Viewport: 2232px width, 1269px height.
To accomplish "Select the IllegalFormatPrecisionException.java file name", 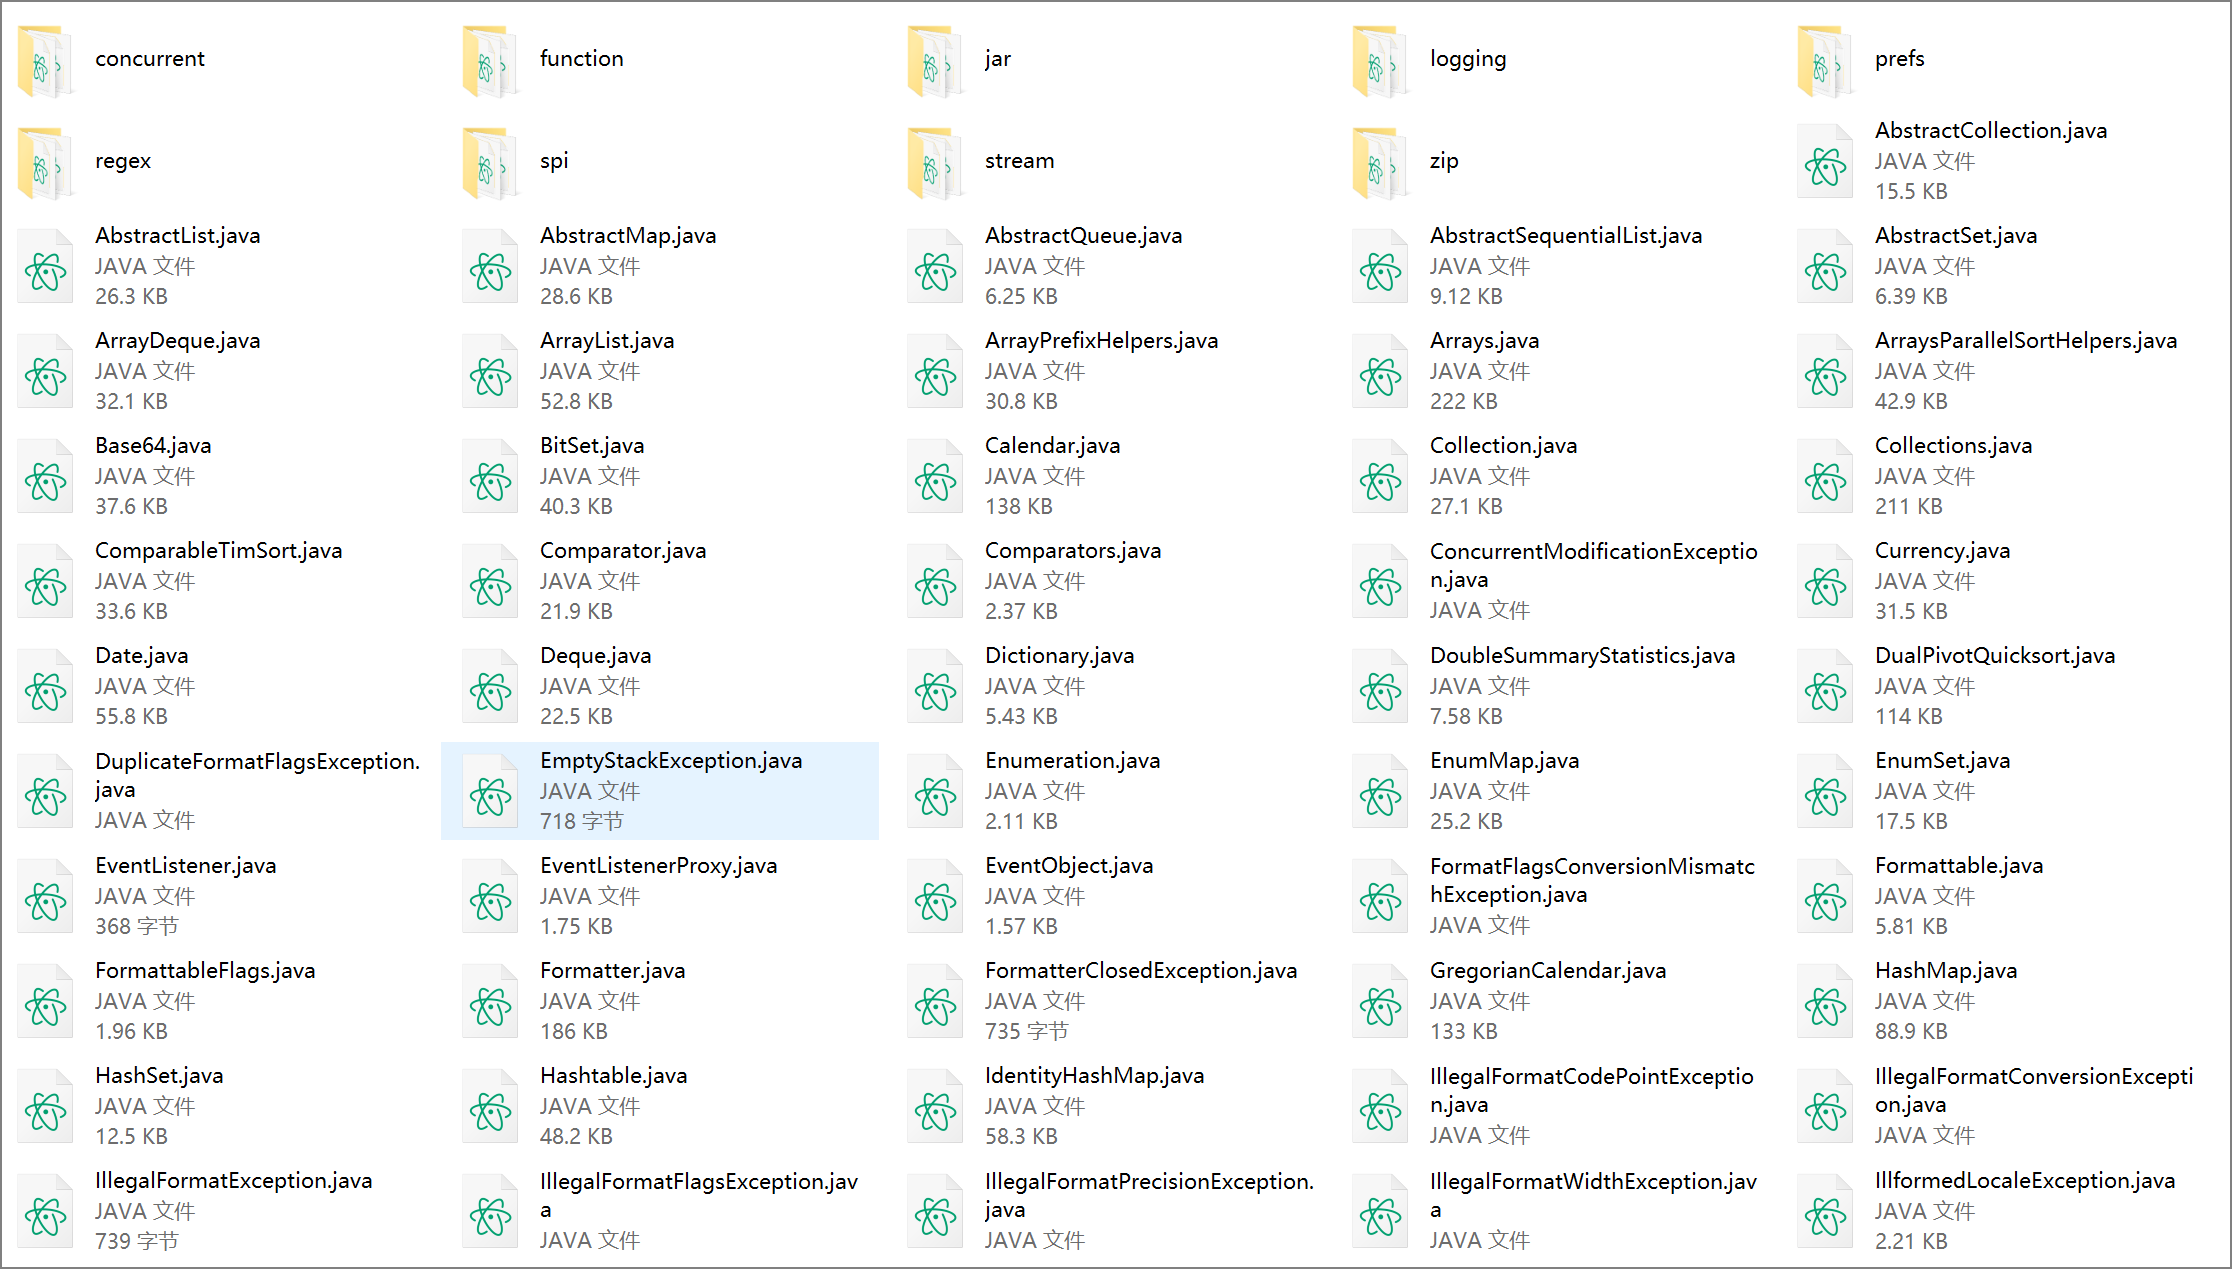I will 1149,1195.
